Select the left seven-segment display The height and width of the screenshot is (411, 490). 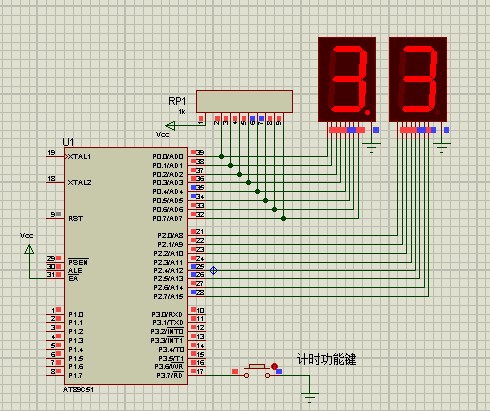point(347,79)
